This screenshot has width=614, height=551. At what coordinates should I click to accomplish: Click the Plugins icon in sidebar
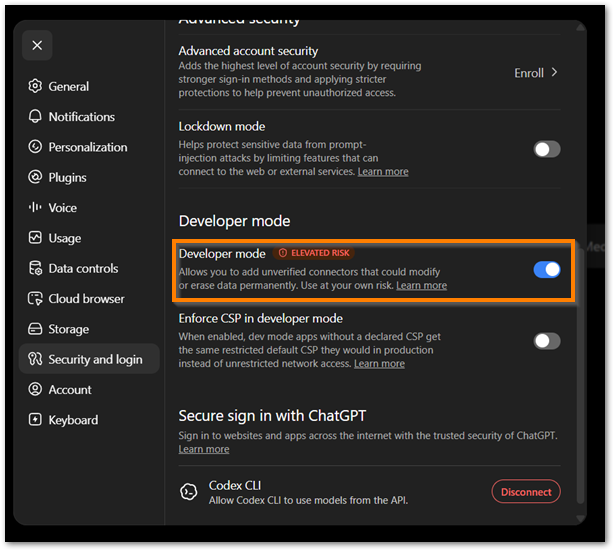point(35,177)
